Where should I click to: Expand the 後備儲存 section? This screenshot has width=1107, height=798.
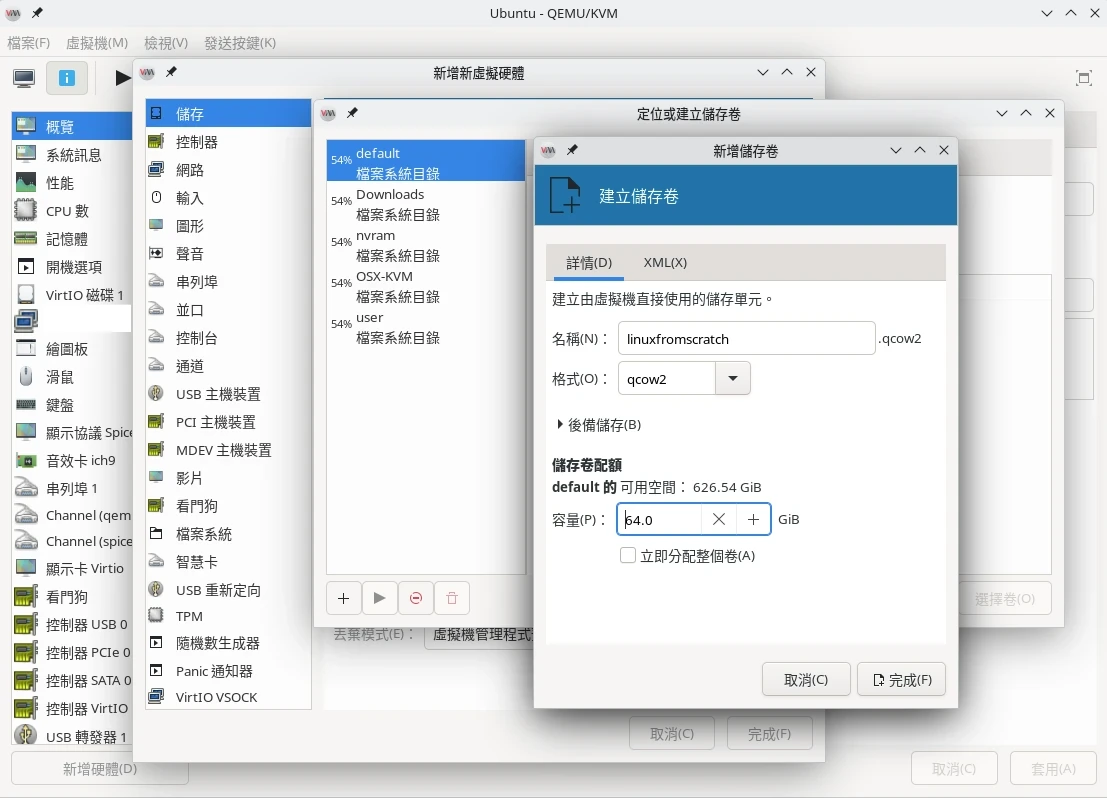(x=599, y=425)
